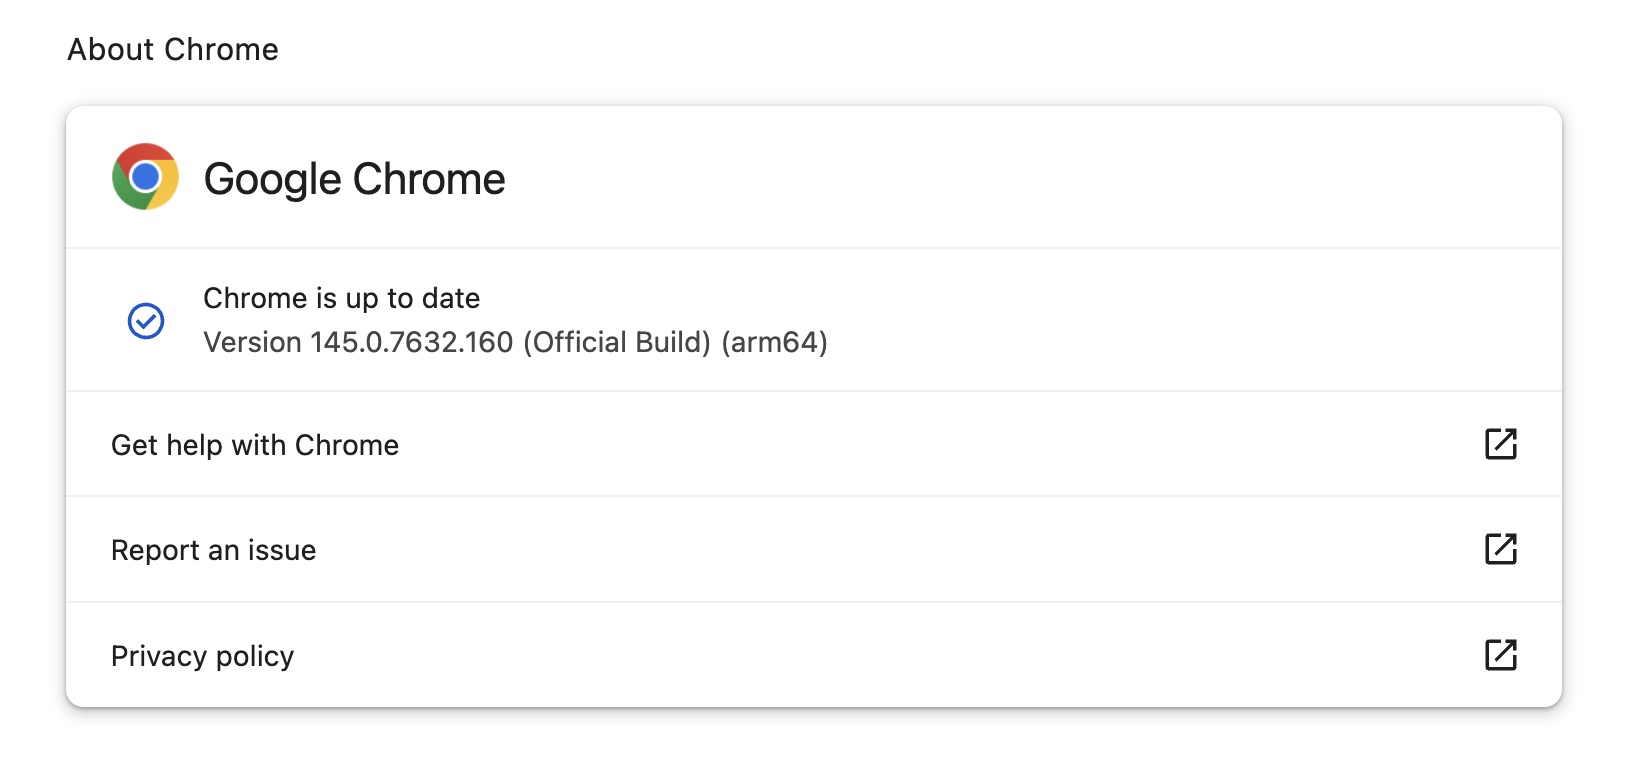Viewport: 1628px width, 768px height.
Task: Click the blue up-to-date checkmark icon
Action: click(146, 321)
